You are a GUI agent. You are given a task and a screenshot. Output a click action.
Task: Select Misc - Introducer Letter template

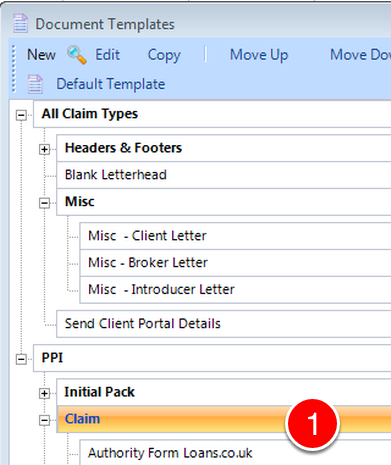(x=235, y=290)
